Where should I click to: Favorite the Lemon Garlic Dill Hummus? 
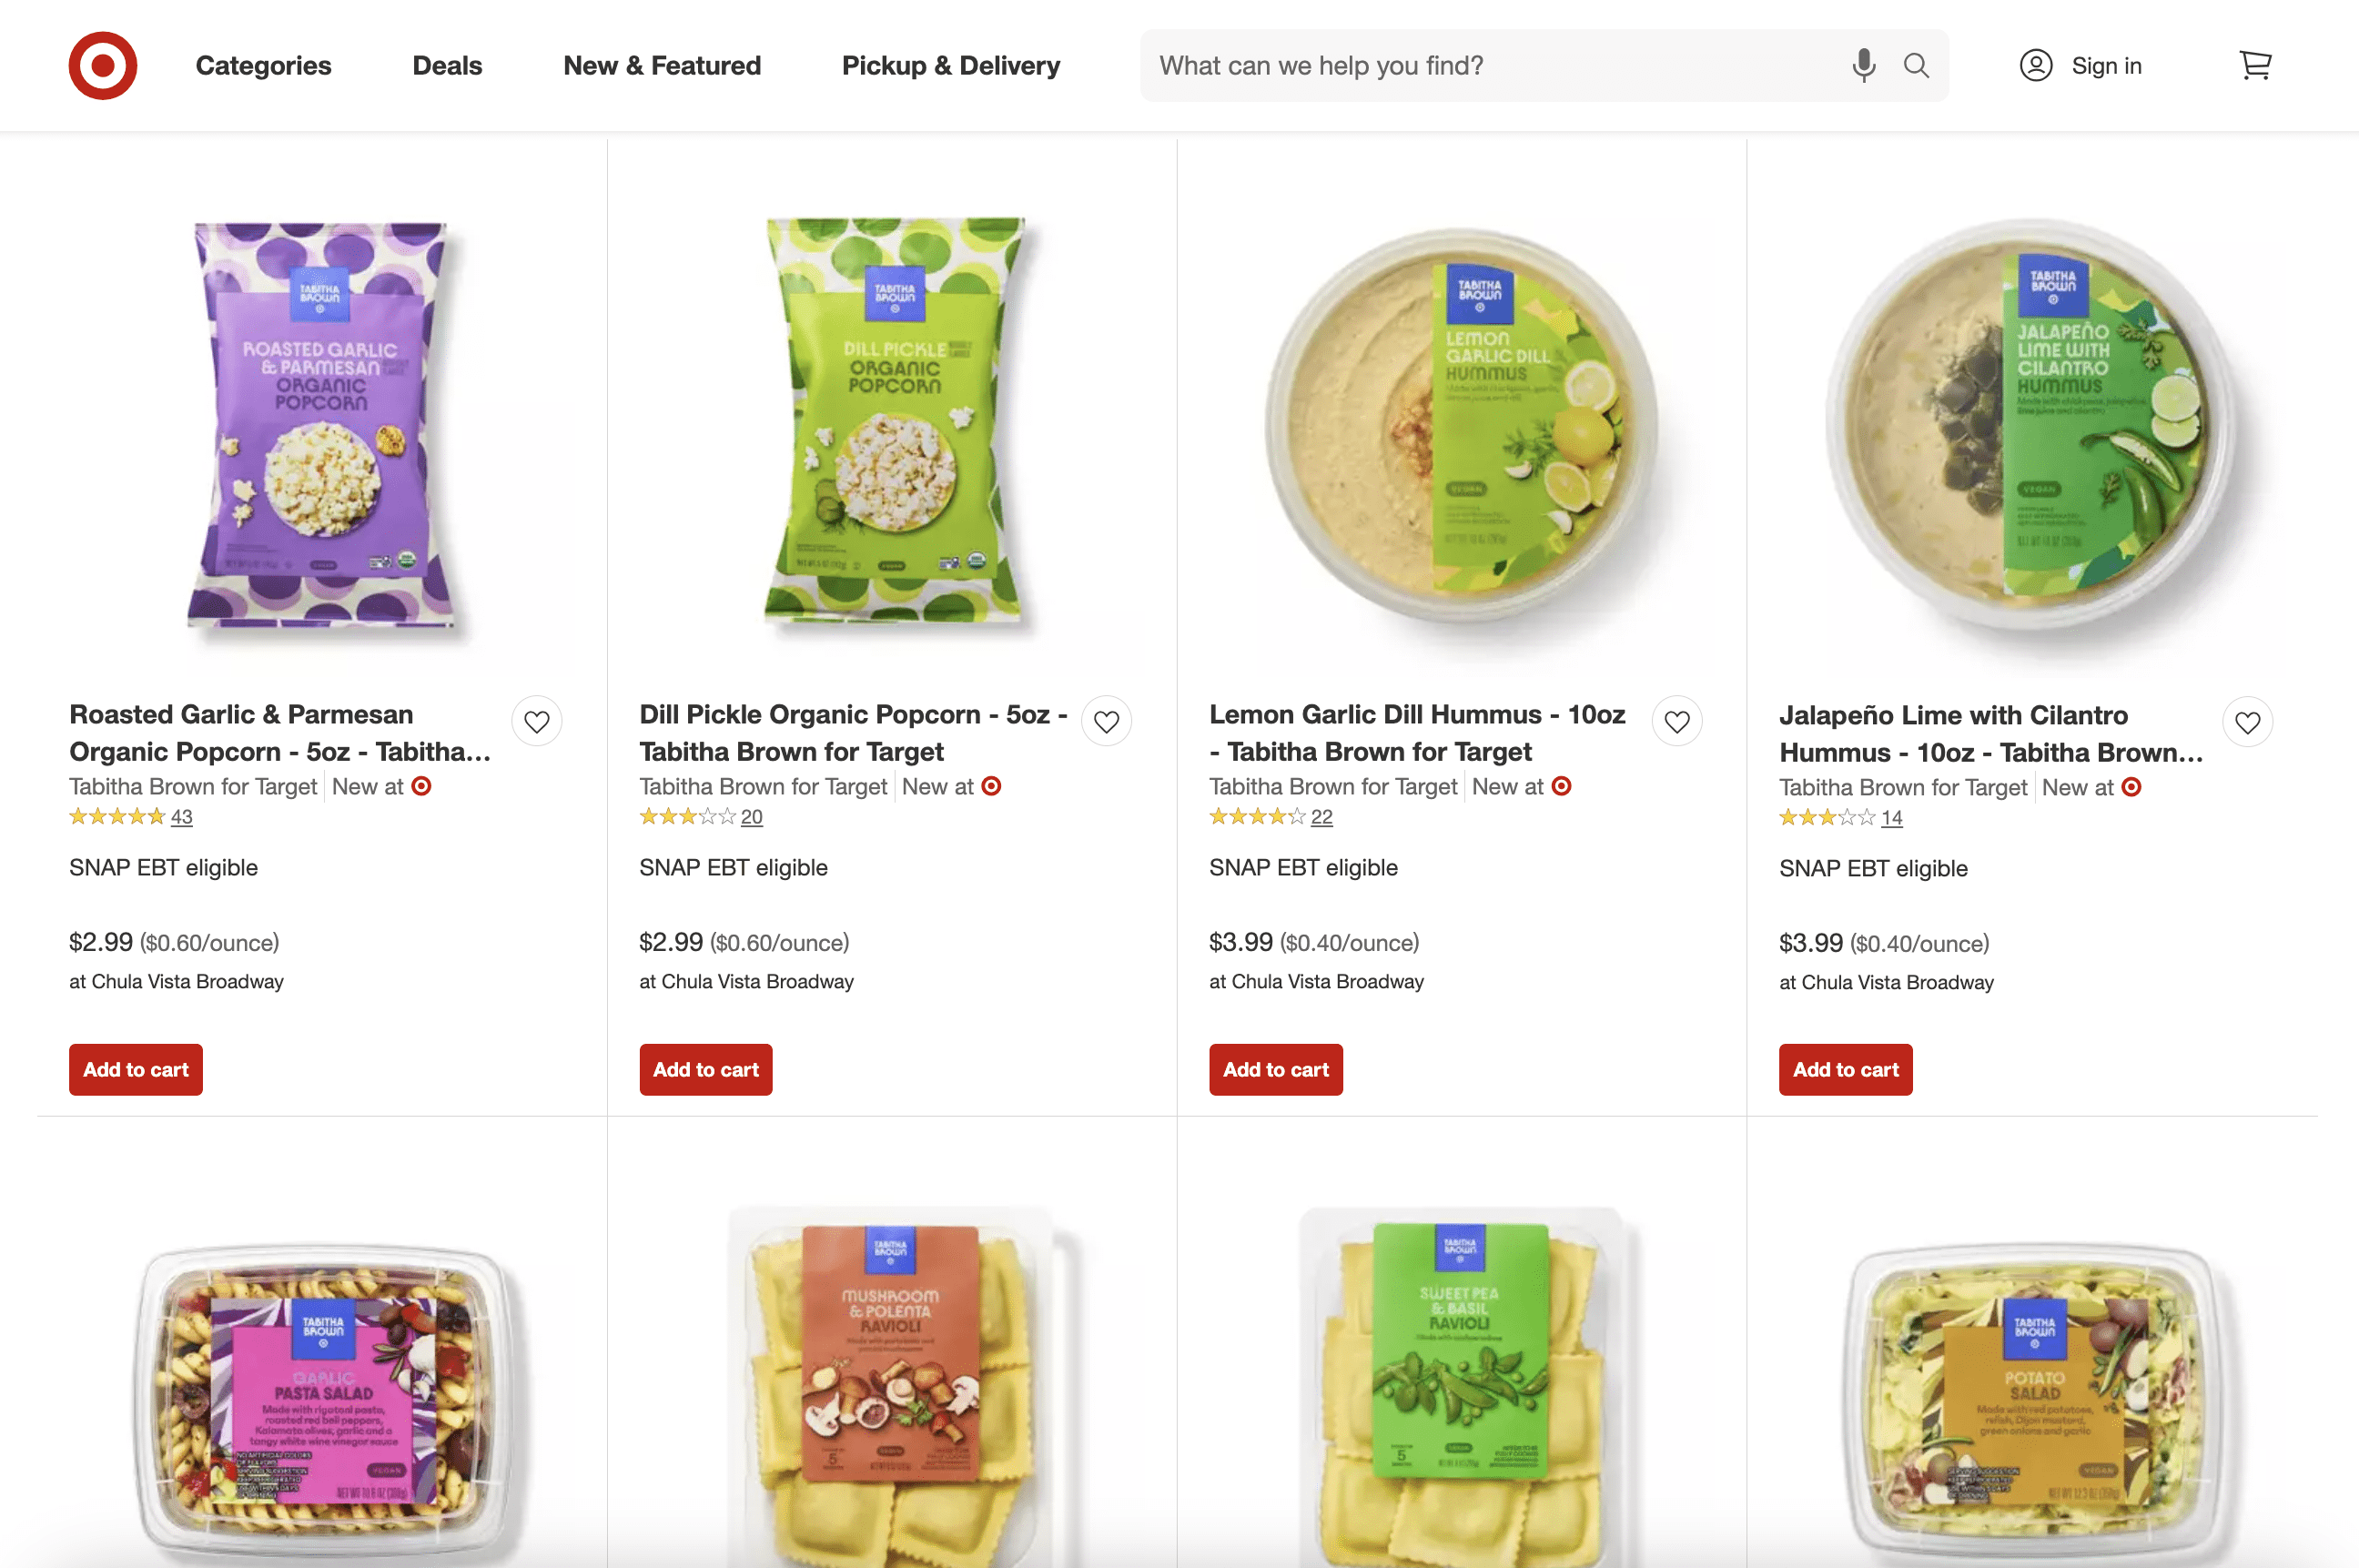(1677, 722)
